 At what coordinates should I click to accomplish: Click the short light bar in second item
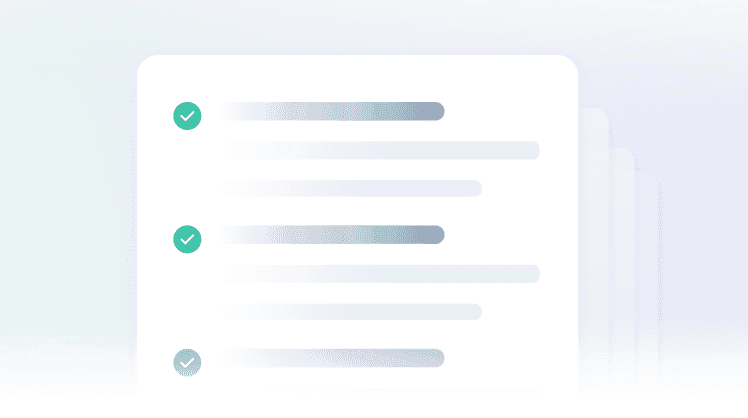pyautogui.click(x=352, y=311)
